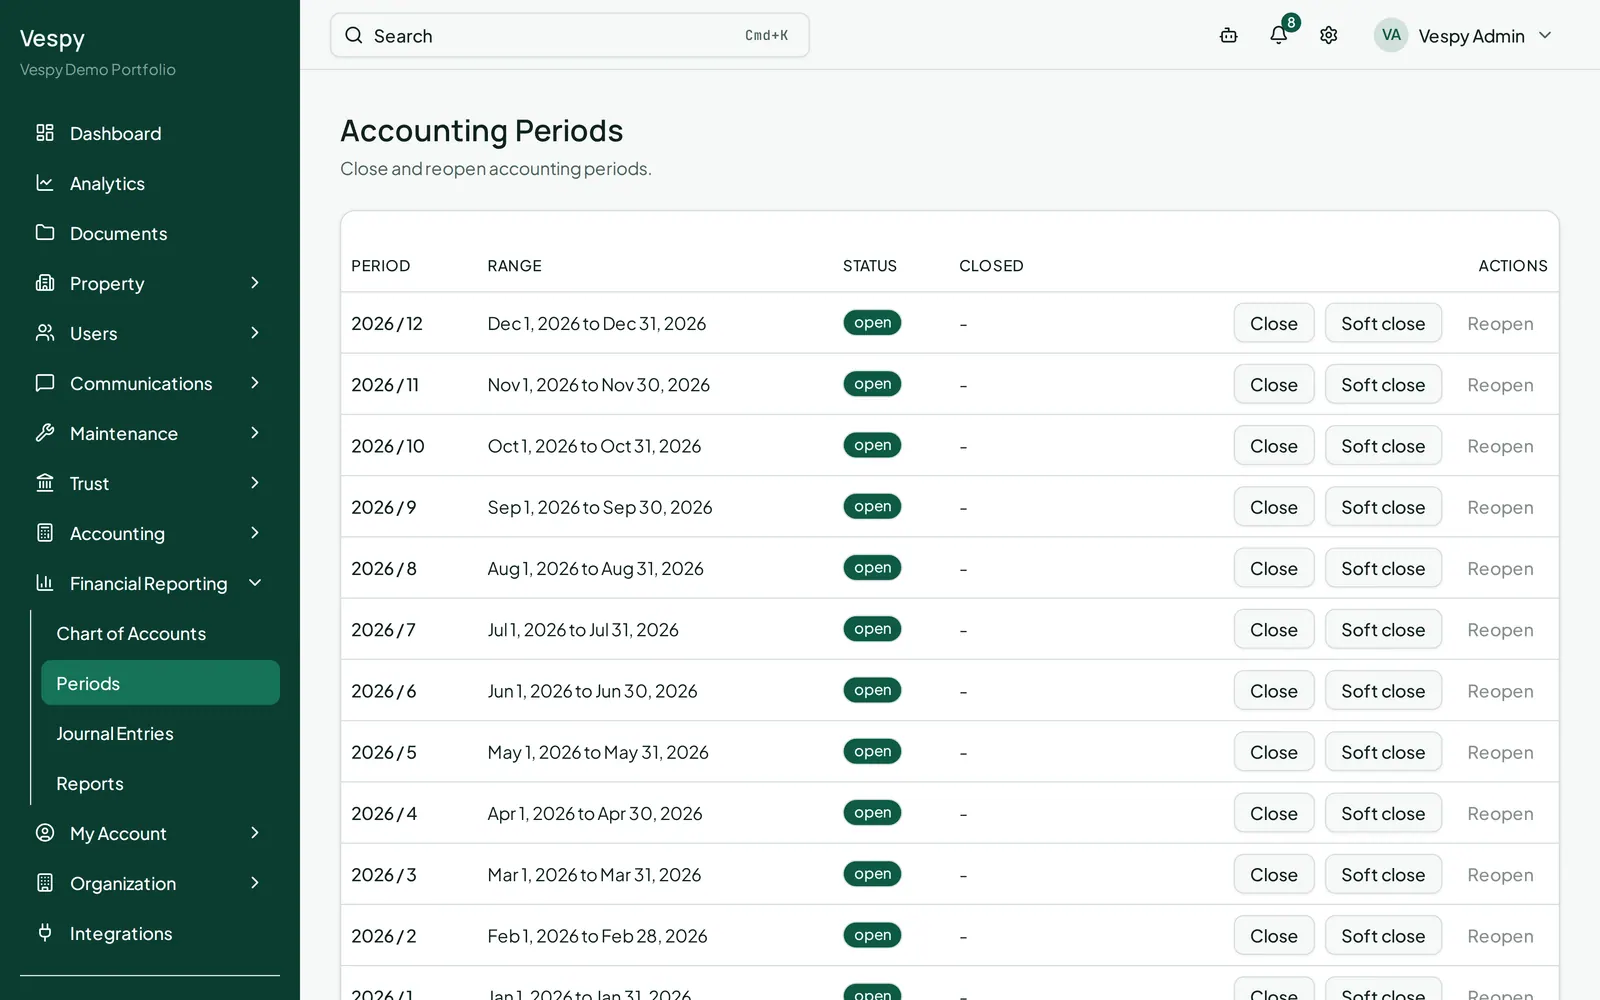Click the Users people icon

[x=45, y=333]
